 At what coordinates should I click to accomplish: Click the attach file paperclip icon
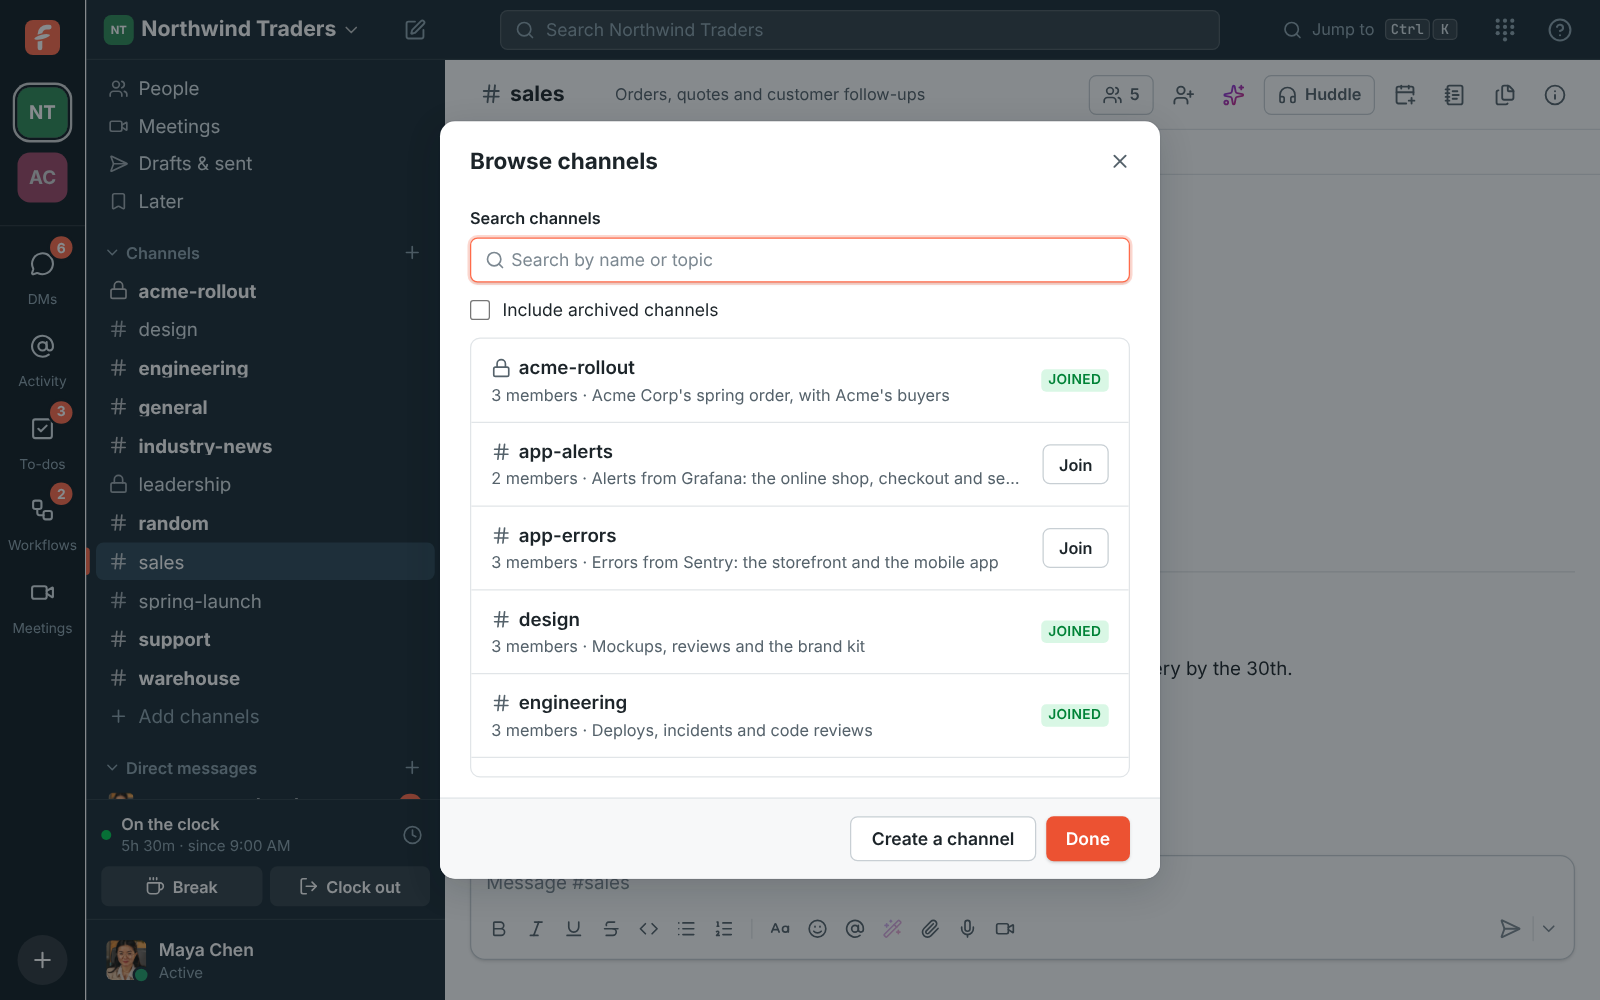[x=930, y=929]
